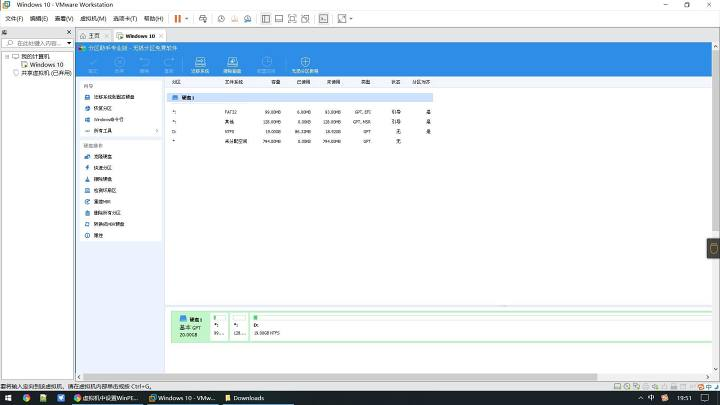The width and height of the screenshot is (720, 405).
Task: Select the rebuild MBR sidebar operation
Action: coord(98,202)
